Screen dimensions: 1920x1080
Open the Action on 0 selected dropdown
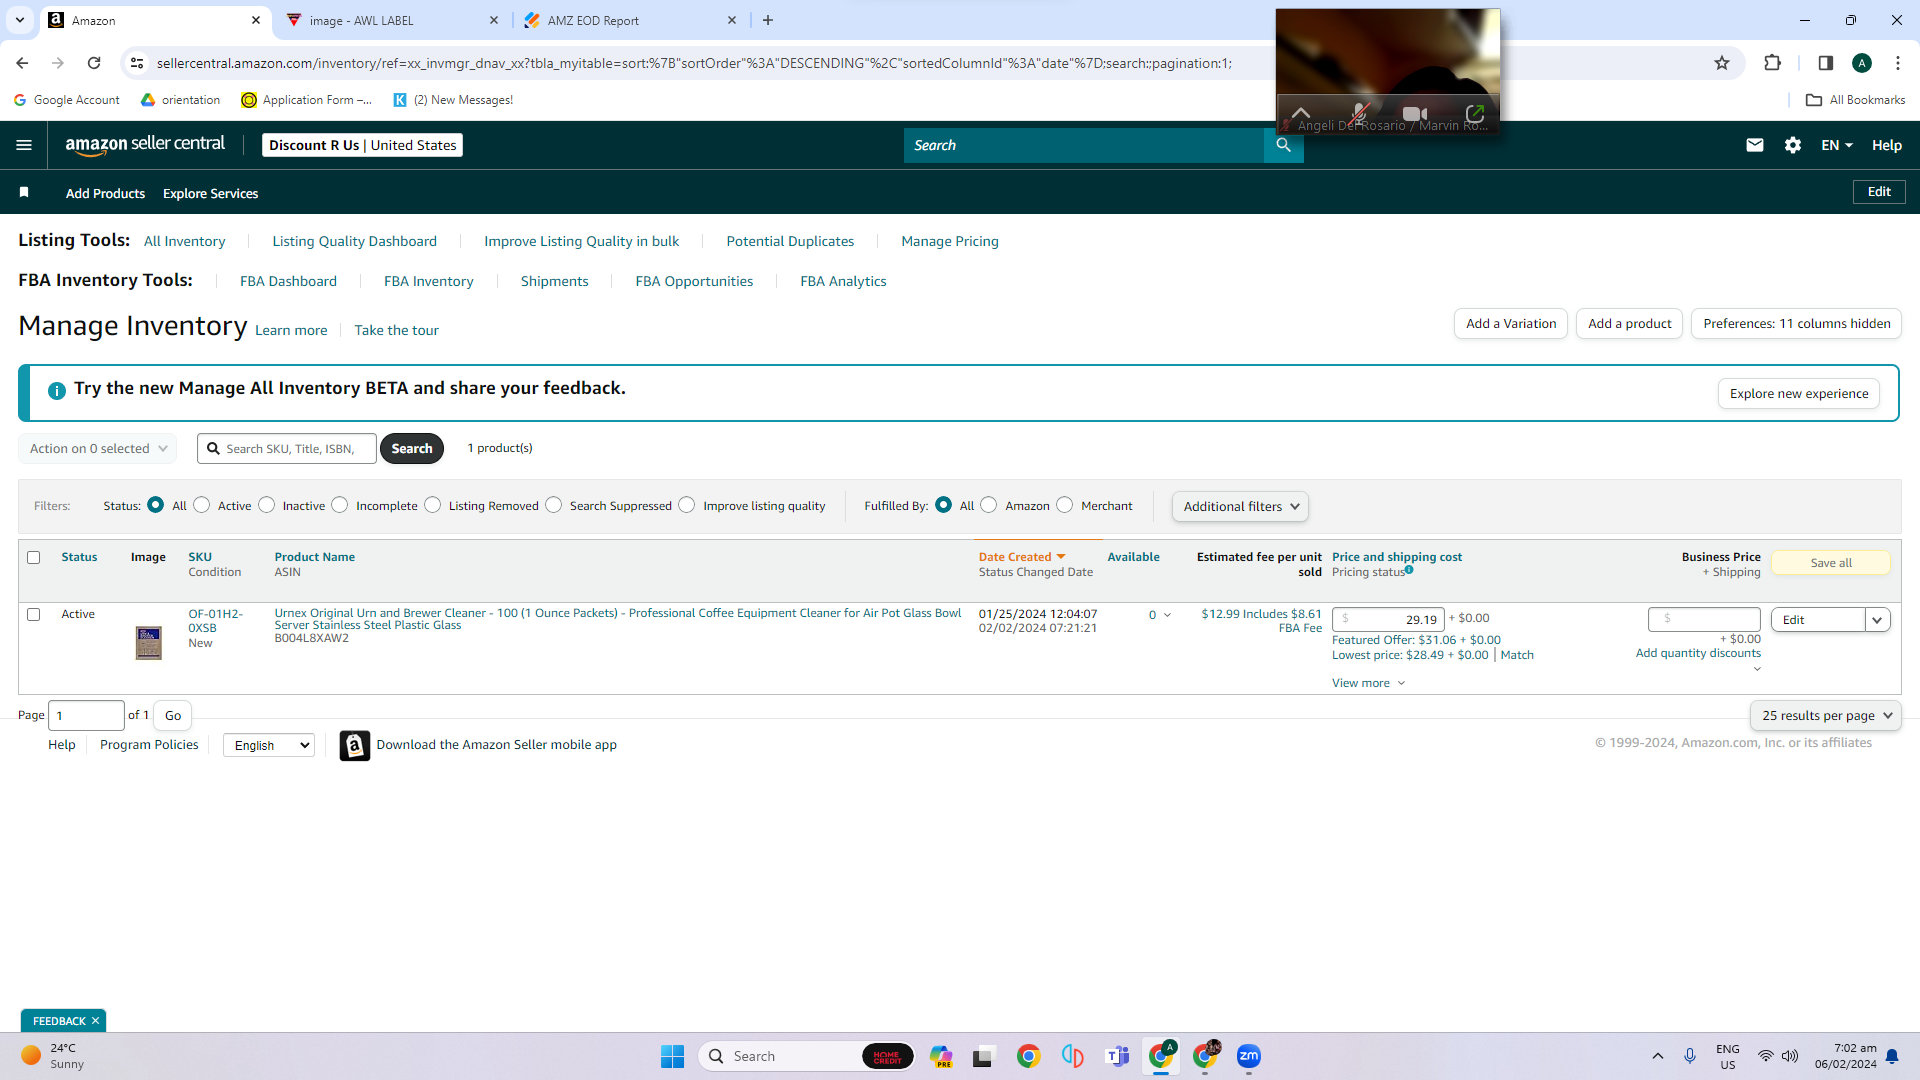[97, 448]
